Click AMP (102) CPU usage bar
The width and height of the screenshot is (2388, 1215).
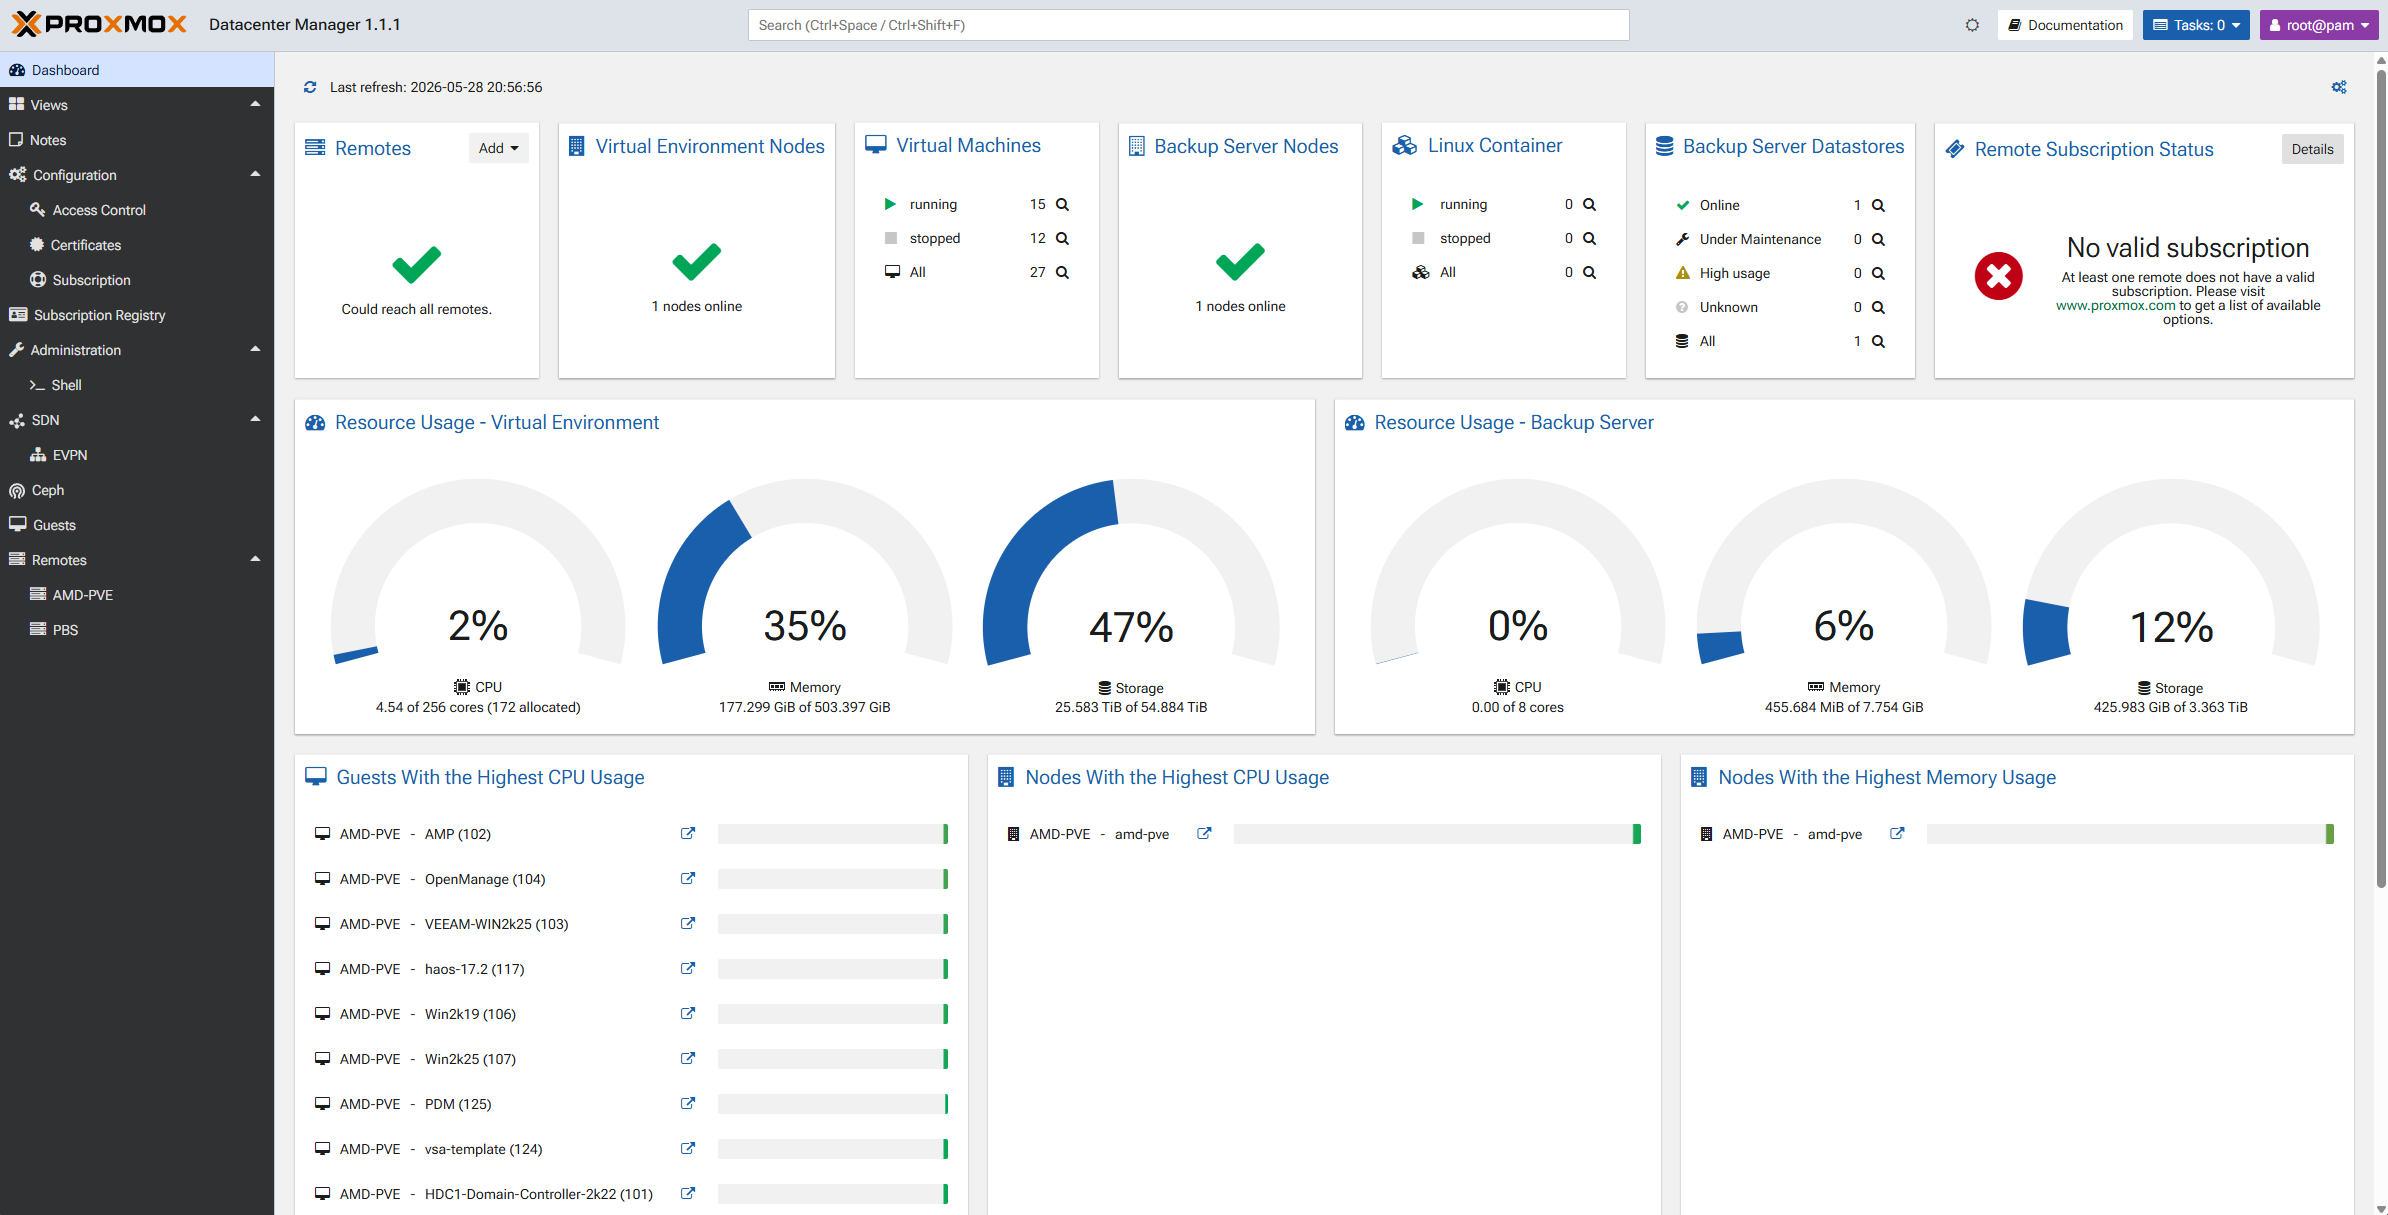(x=833, y=834)
